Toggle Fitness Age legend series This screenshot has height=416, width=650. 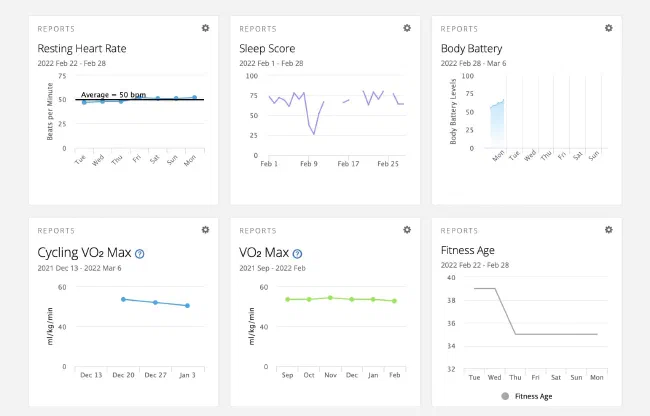tap(527, 396)
